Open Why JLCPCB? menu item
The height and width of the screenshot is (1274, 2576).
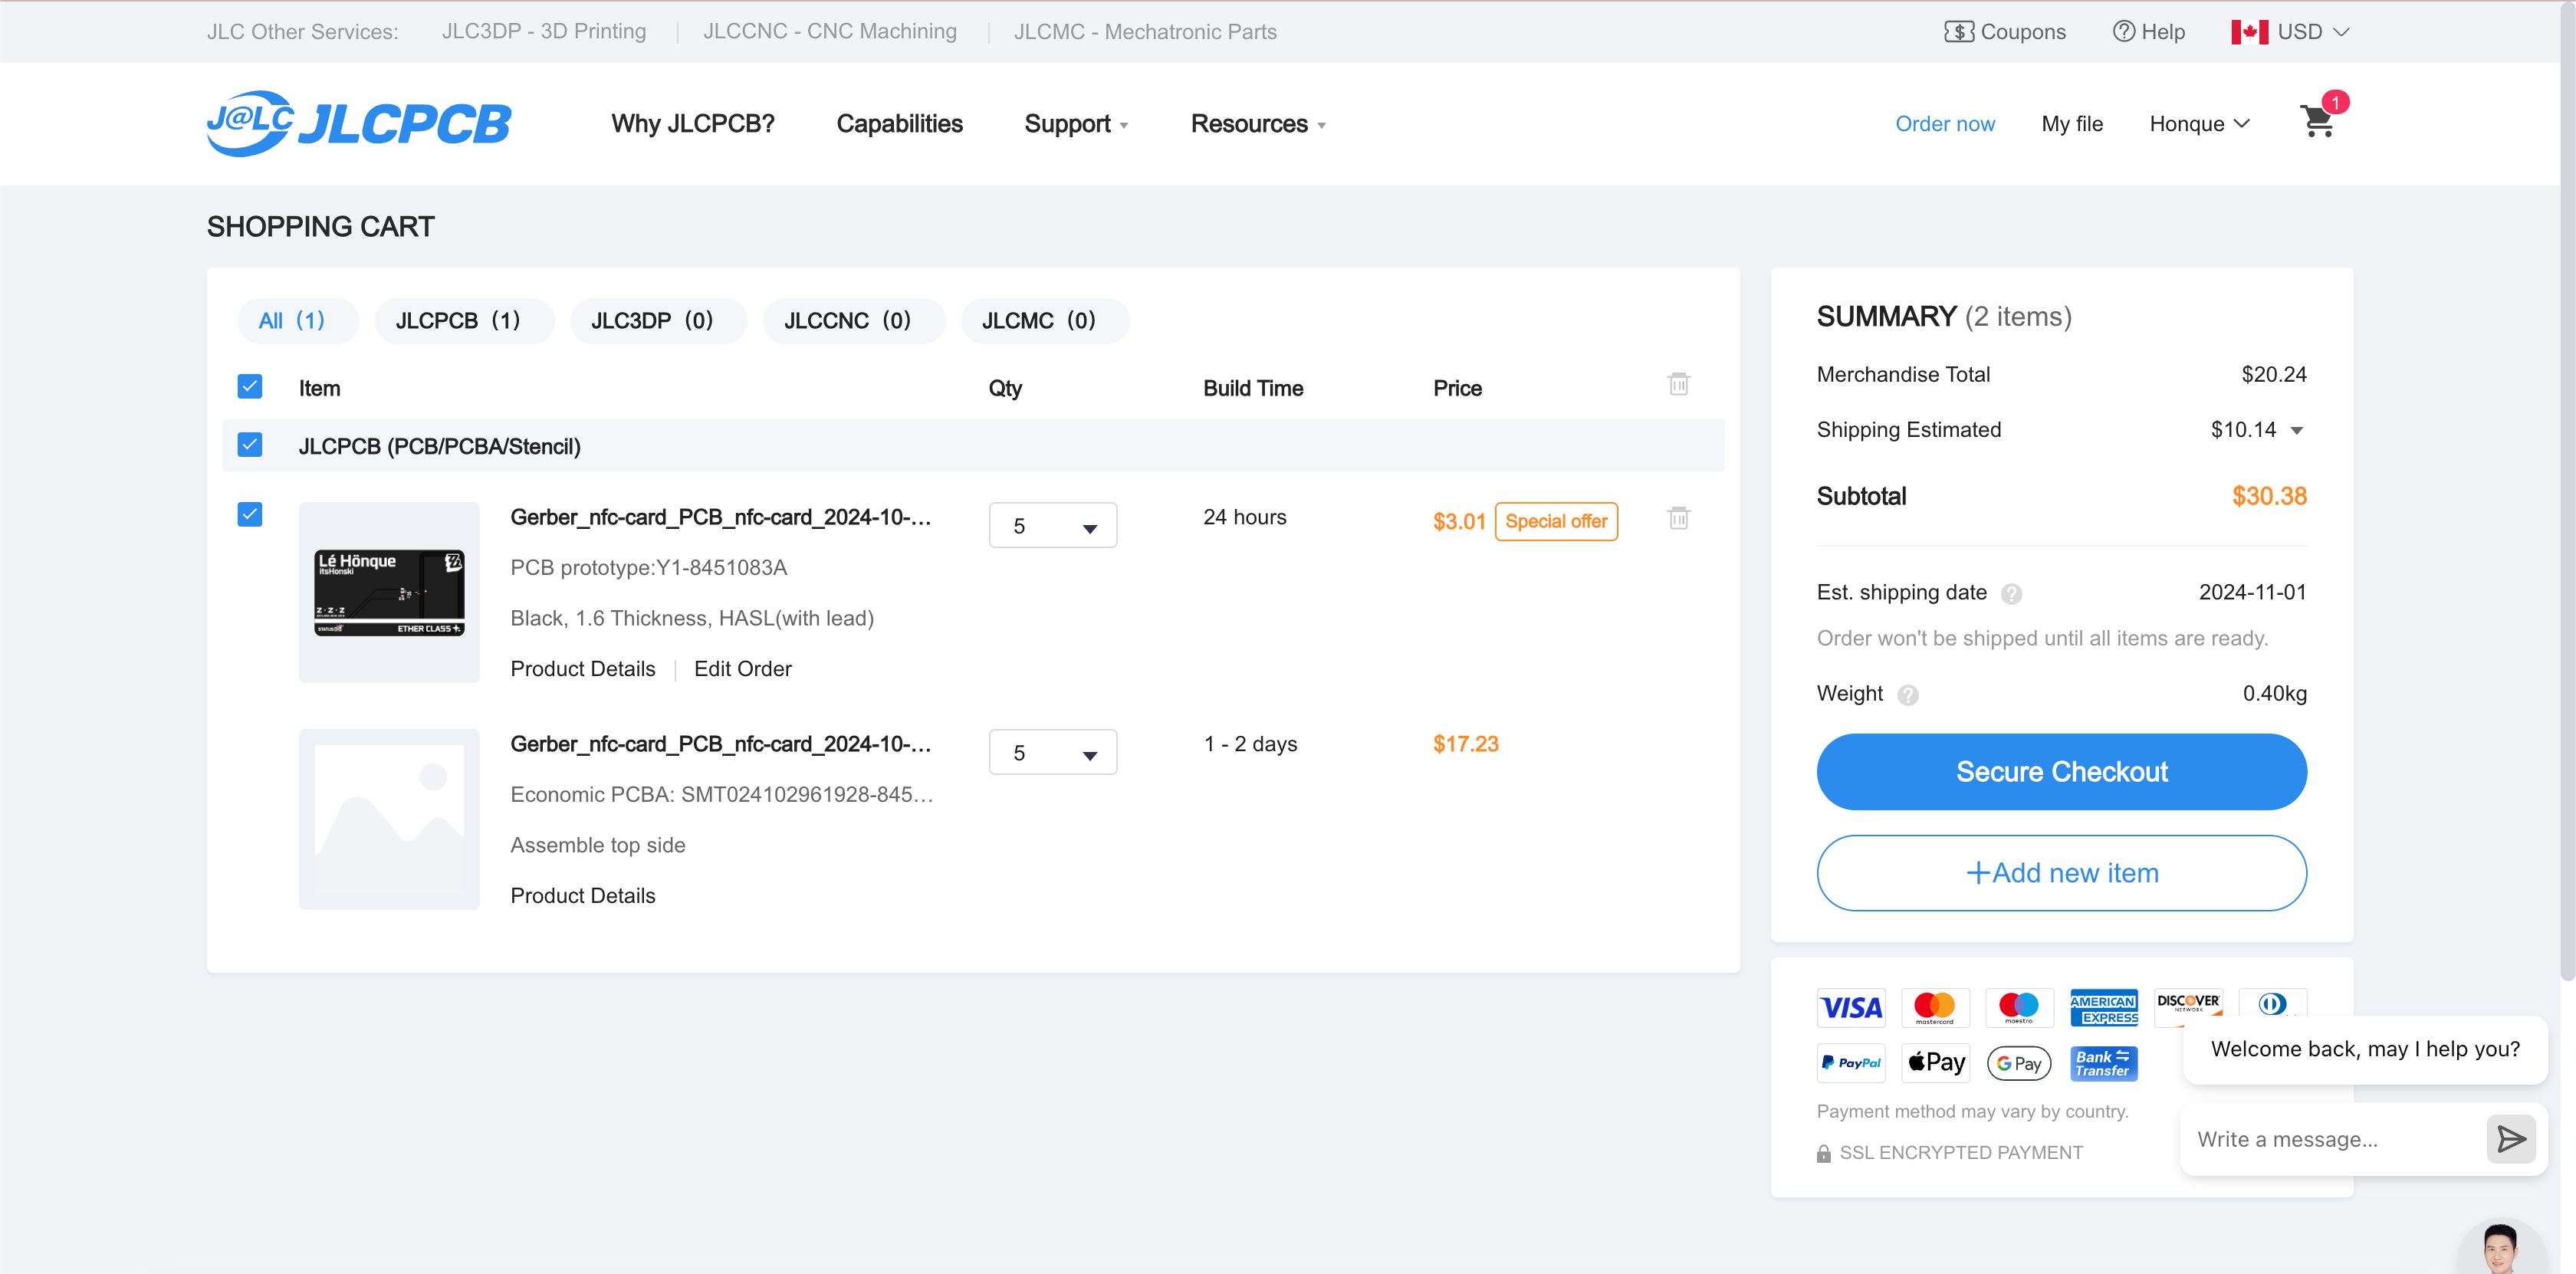(693, 124)
